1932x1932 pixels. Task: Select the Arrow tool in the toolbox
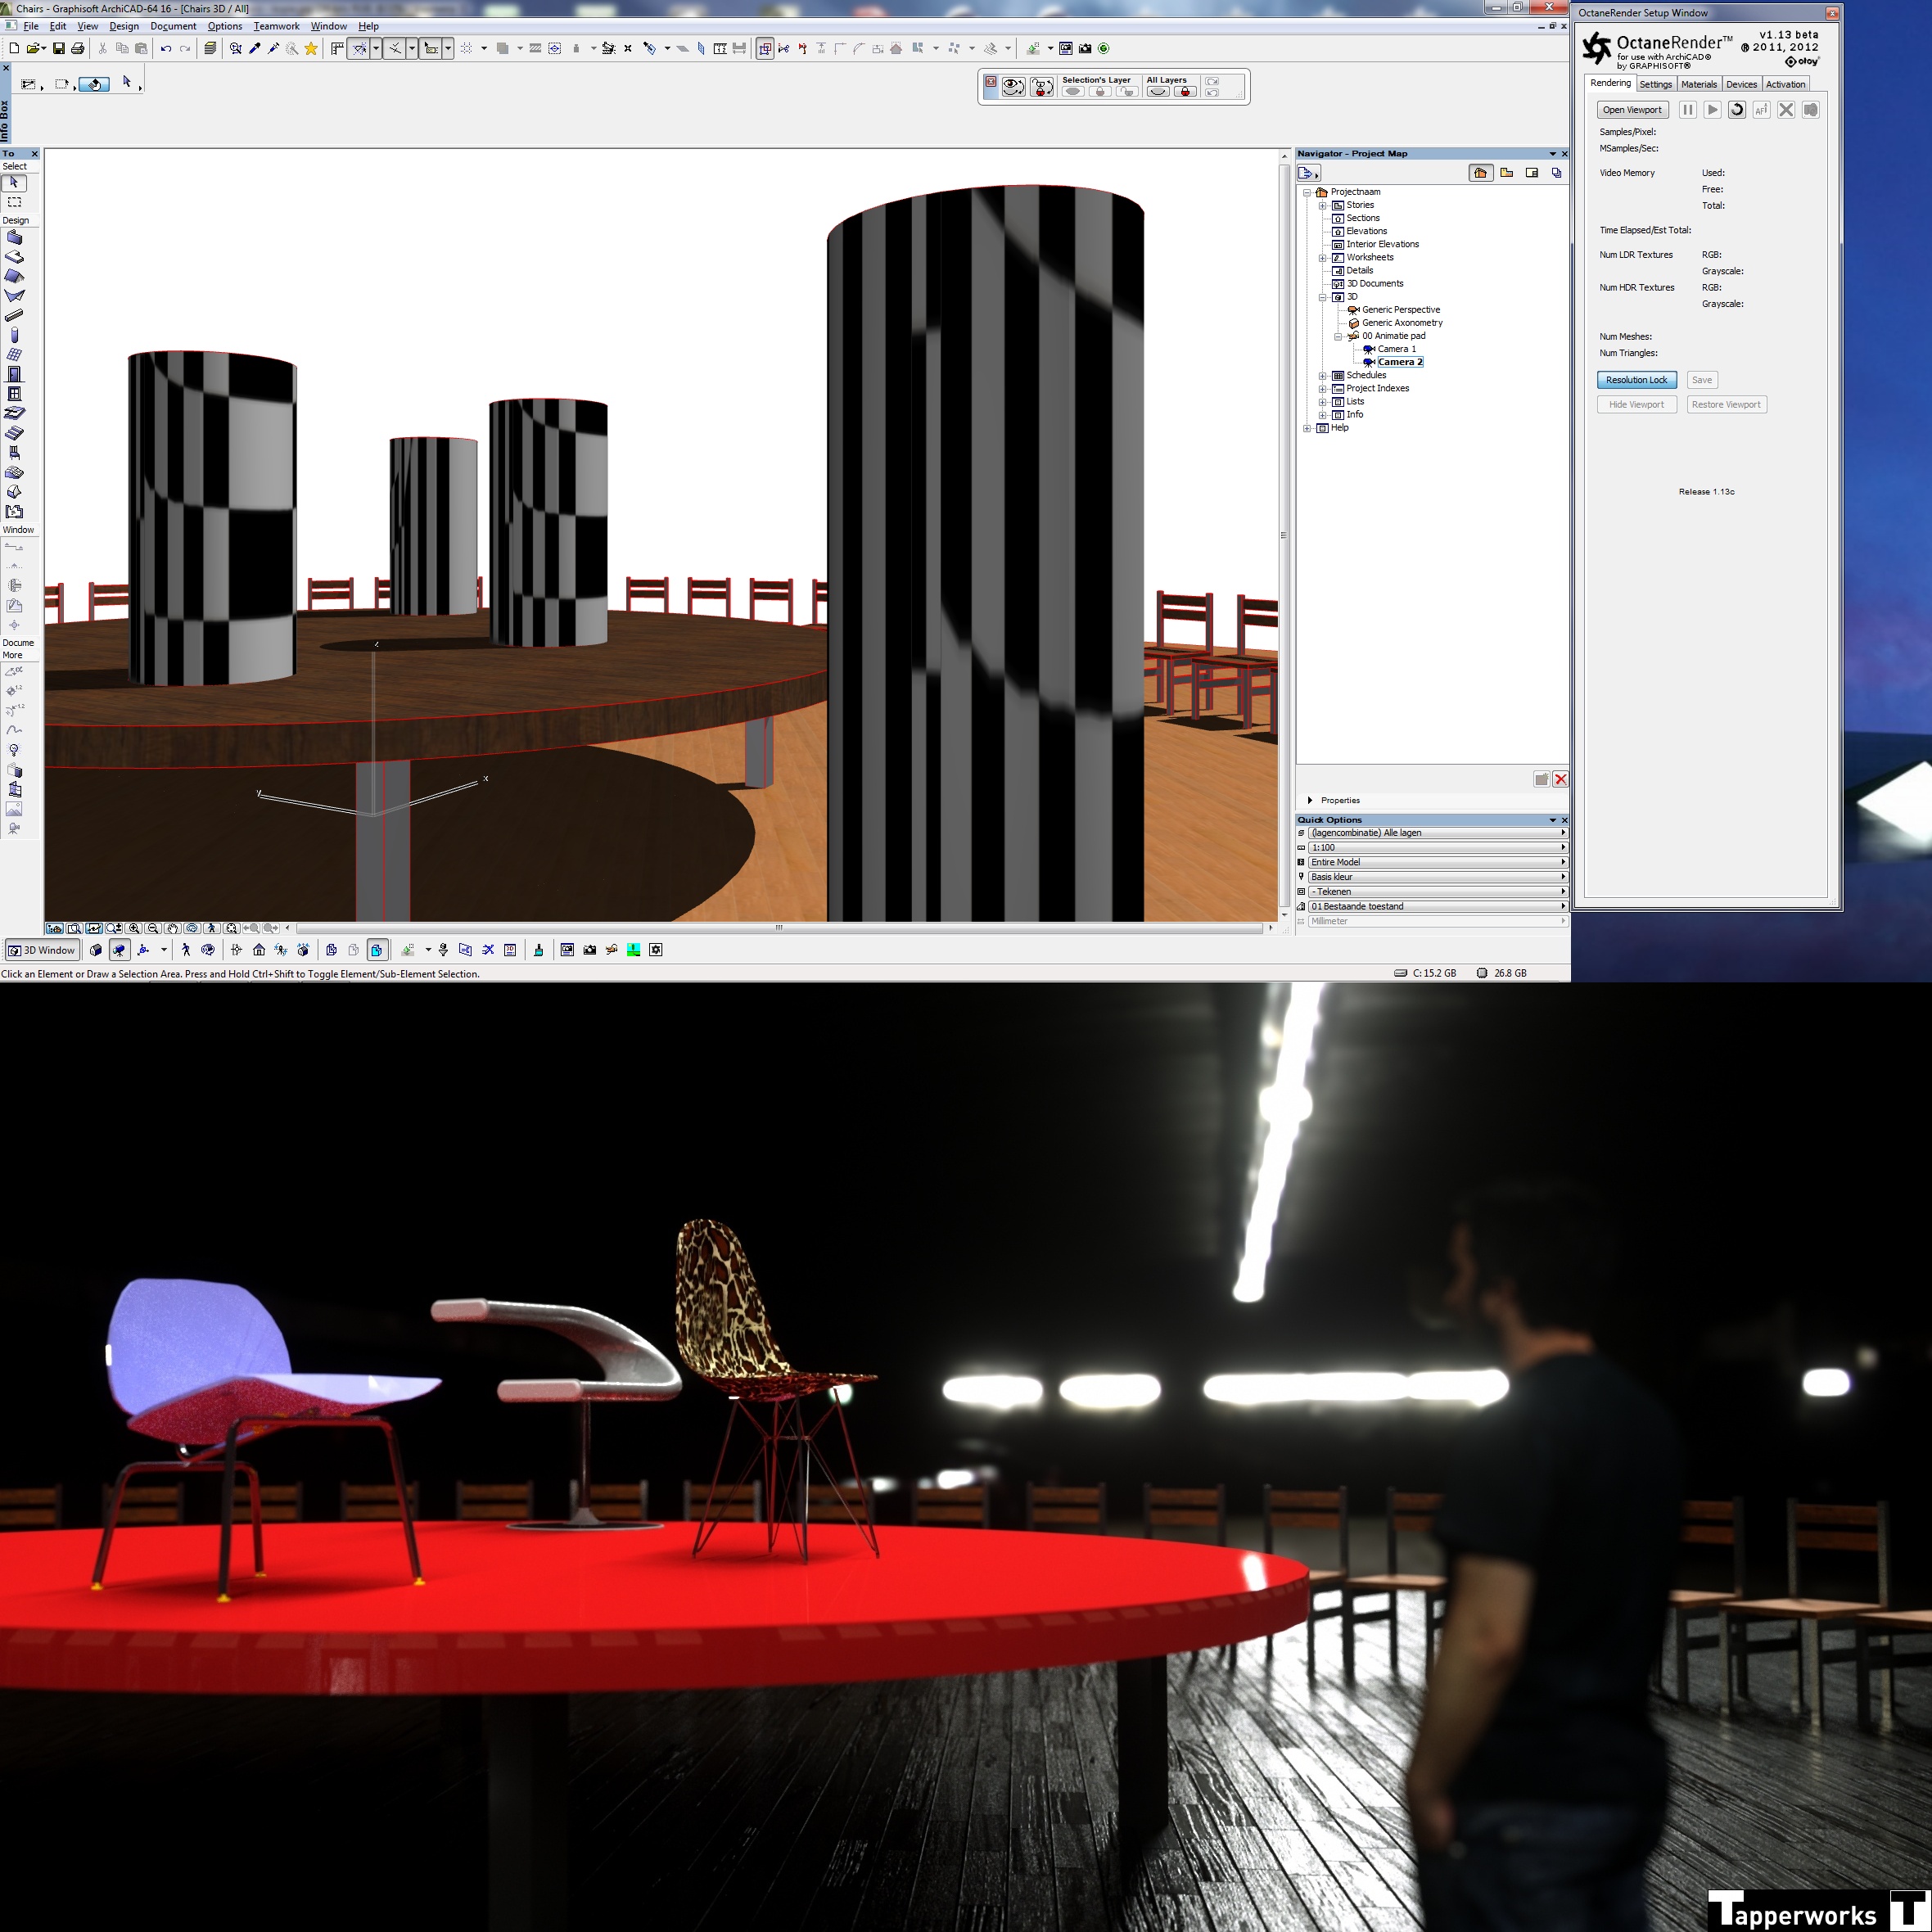(x=14, y=183)
